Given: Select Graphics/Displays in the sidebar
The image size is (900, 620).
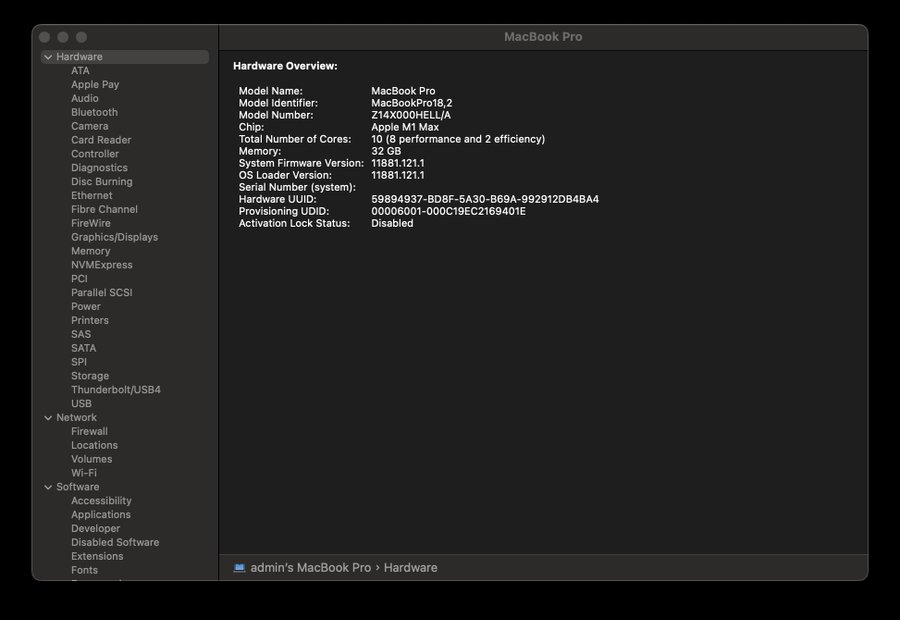Looking at the screenshot, I should click(x=114, y=237).
